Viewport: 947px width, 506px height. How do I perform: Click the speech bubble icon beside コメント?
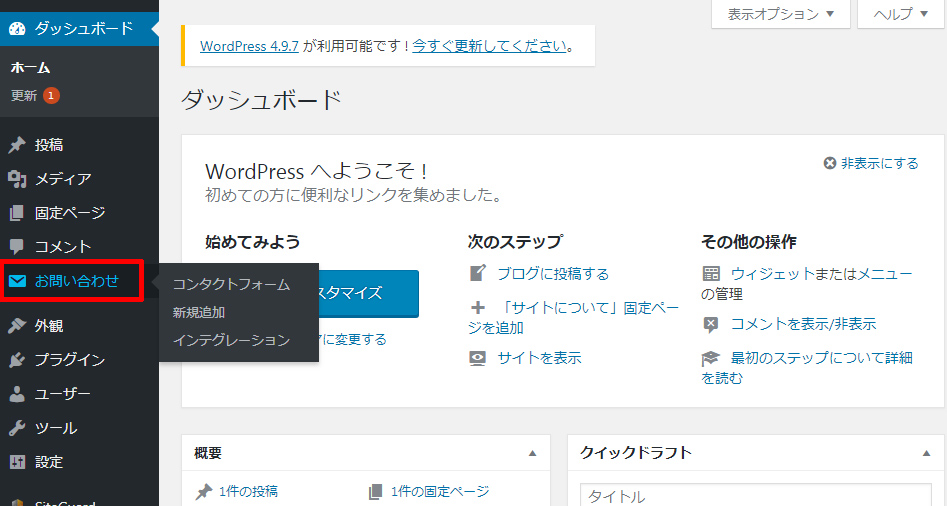[x=17, y=247]
